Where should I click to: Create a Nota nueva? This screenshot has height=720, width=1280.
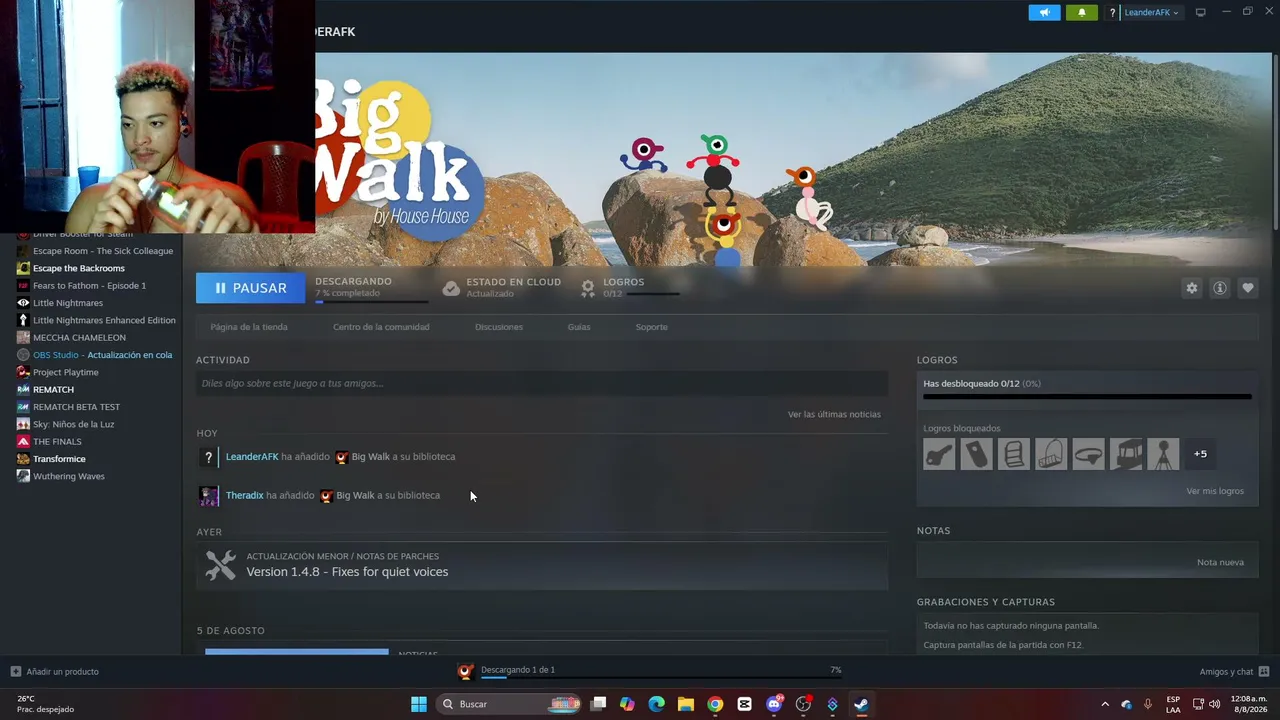(1220, 562)
